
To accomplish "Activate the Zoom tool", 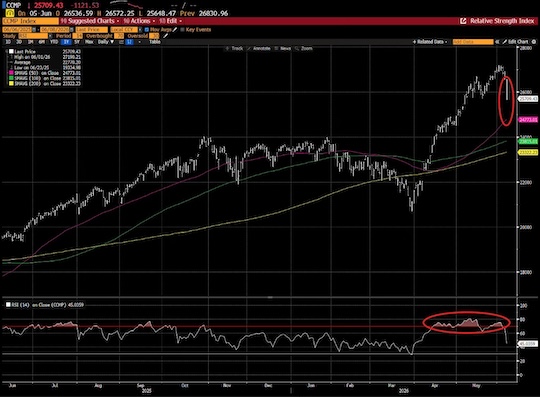I will [x=304, y=49].
